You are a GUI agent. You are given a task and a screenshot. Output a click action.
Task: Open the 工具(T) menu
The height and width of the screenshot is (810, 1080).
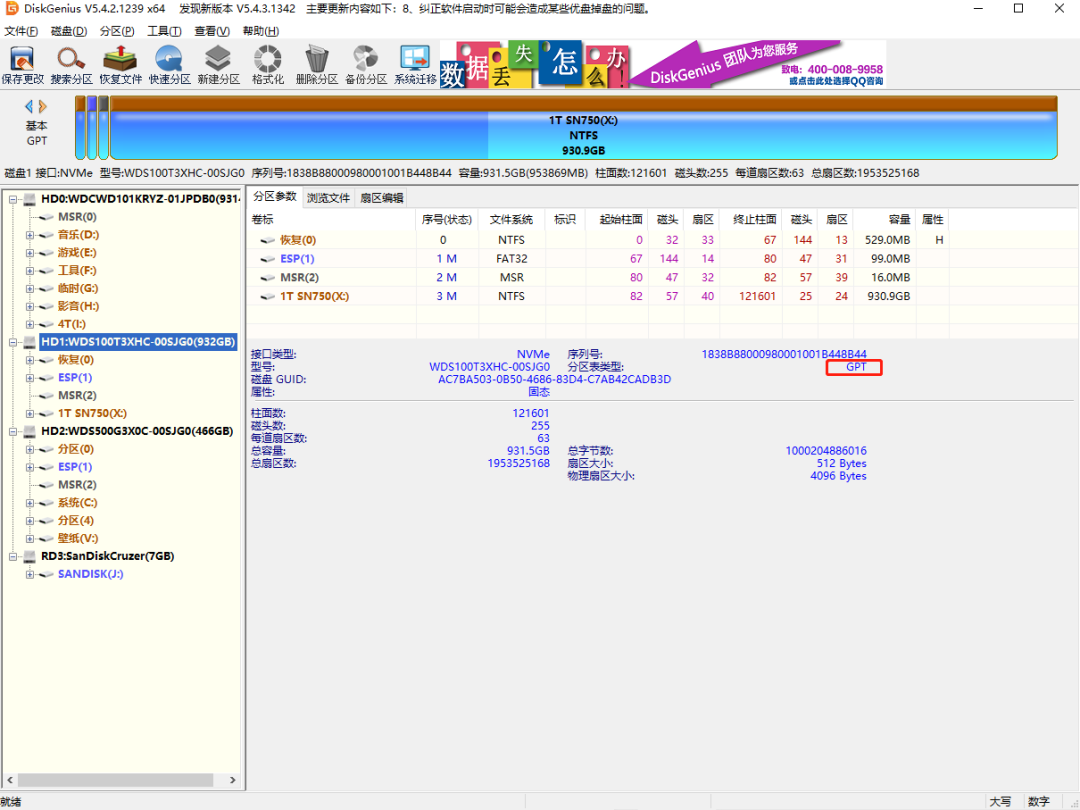[x=164, y=31]
